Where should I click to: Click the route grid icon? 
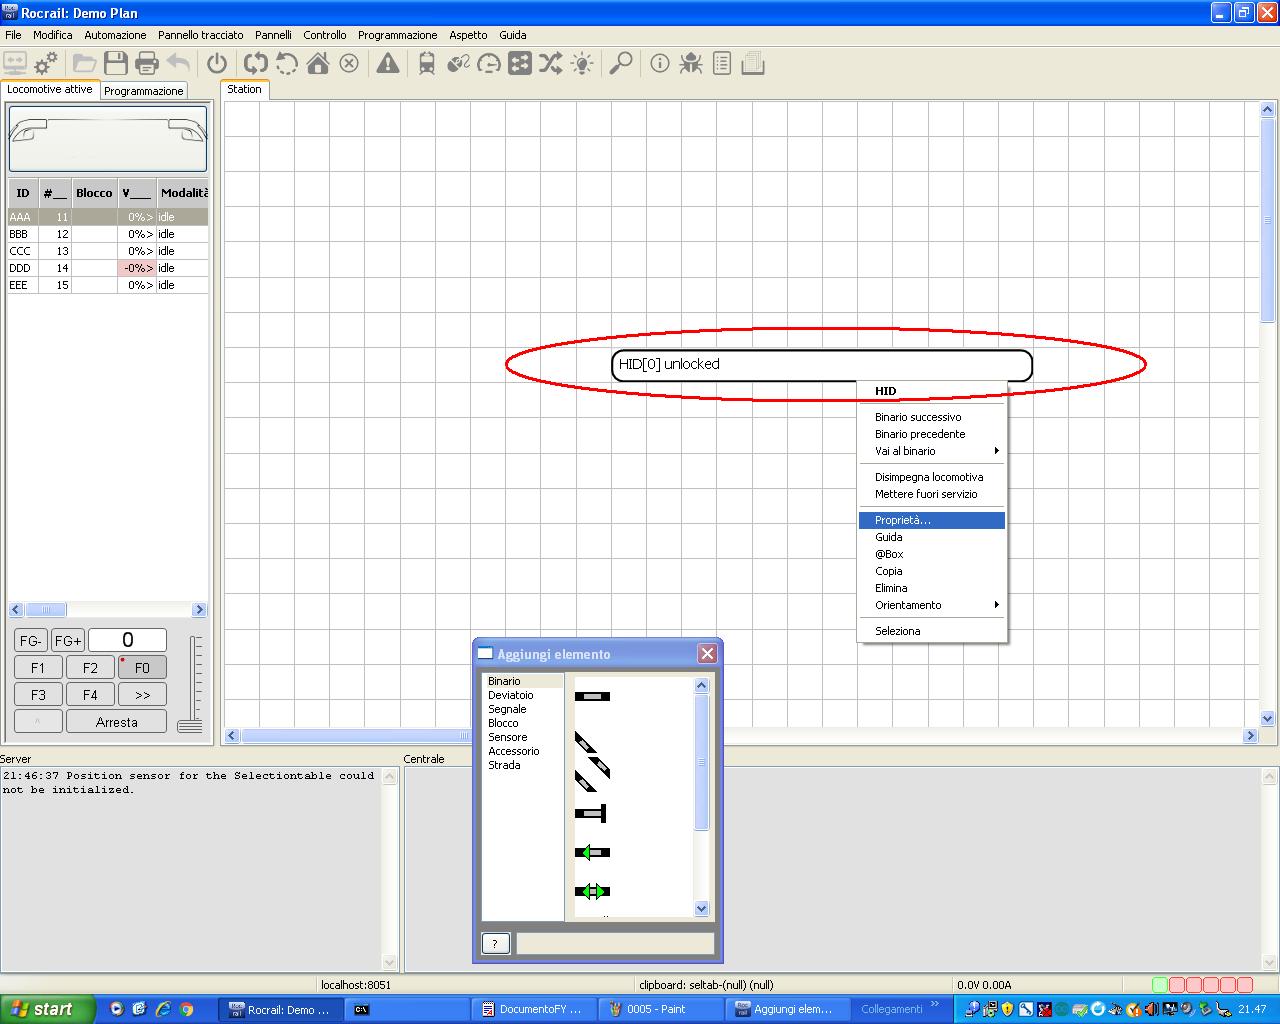pos(520,64)
